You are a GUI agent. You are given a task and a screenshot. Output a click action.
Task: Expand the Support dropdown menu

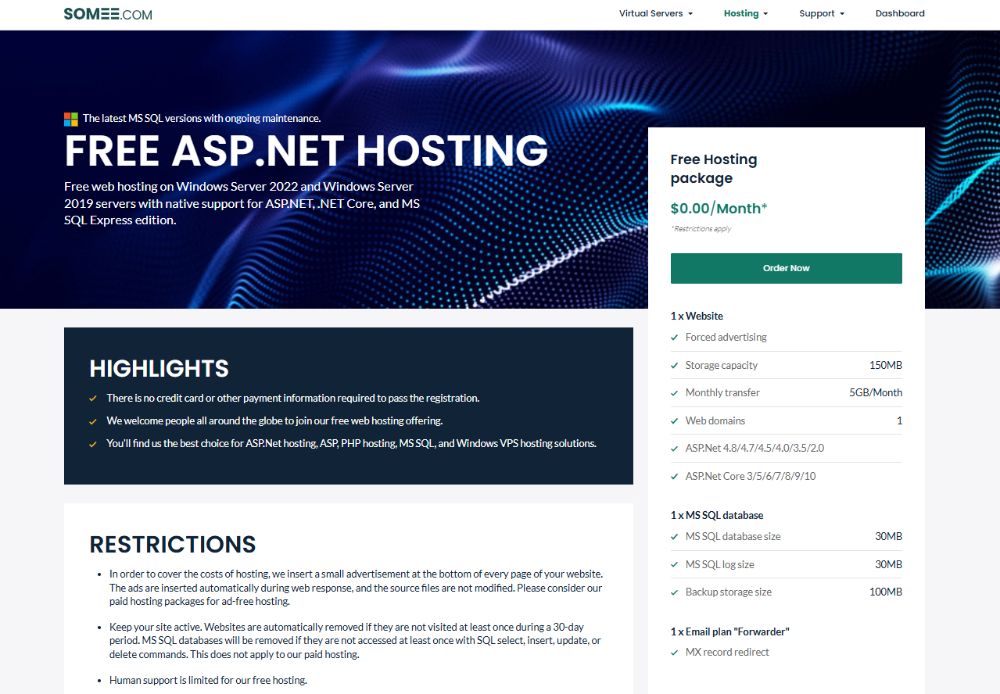point(821,14)
